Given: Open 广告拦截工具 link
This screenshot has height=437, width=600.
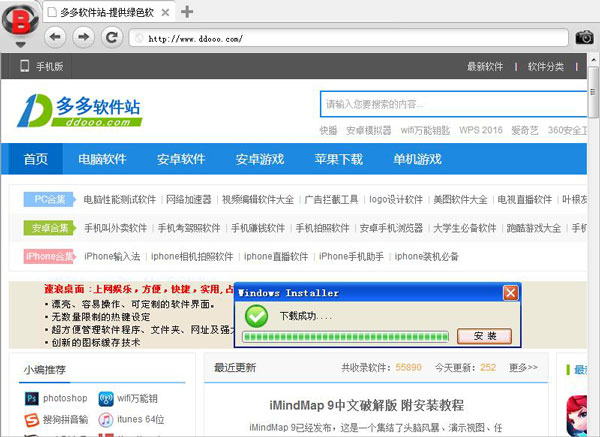Looking at the screenshot, I should coord(331,199).
